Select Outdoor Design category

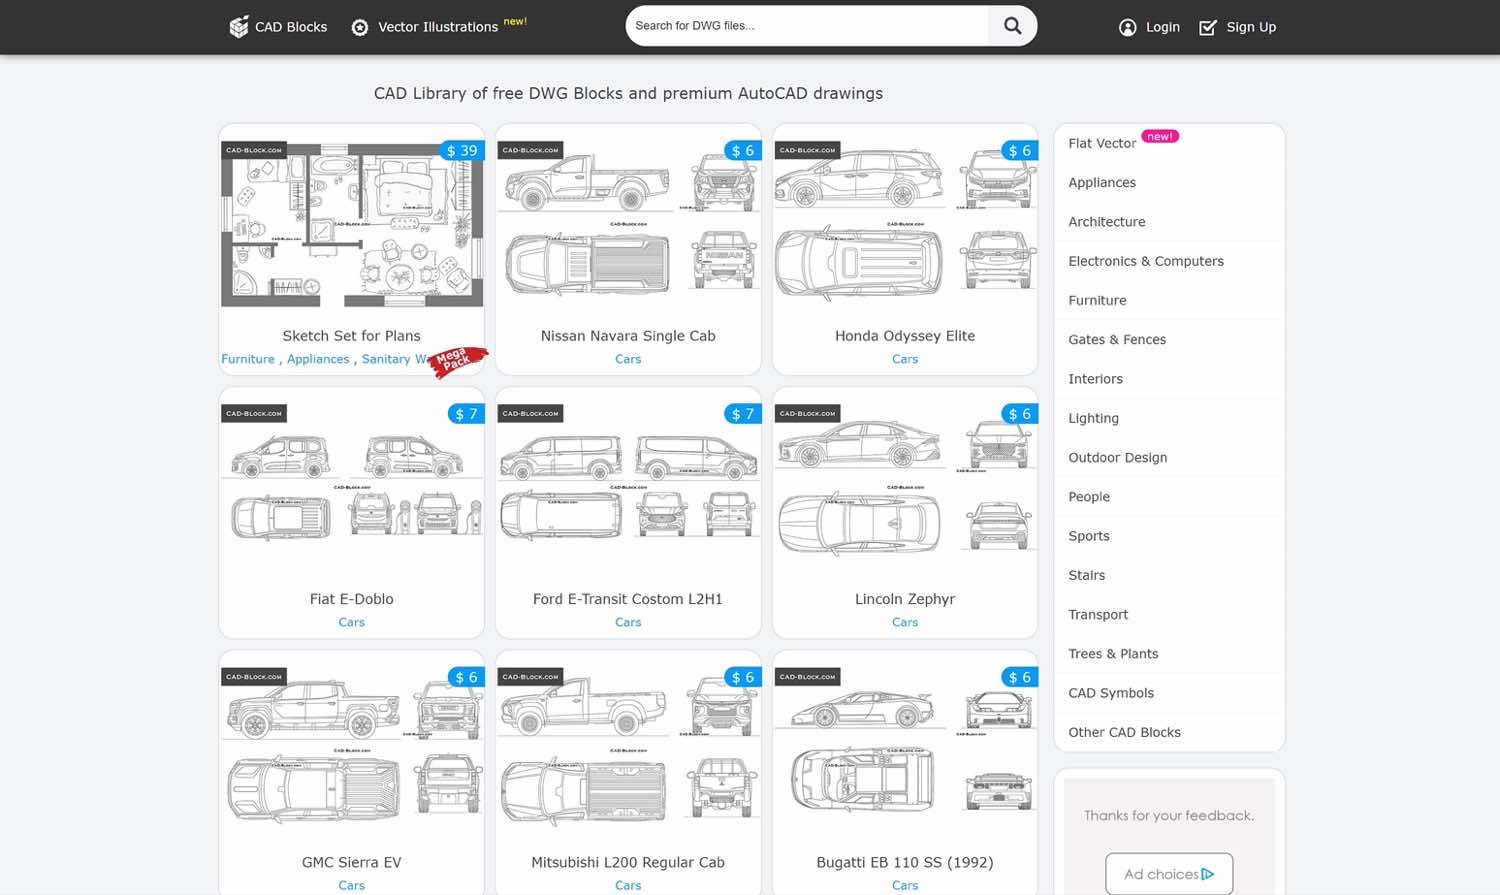pos(1118,457)
